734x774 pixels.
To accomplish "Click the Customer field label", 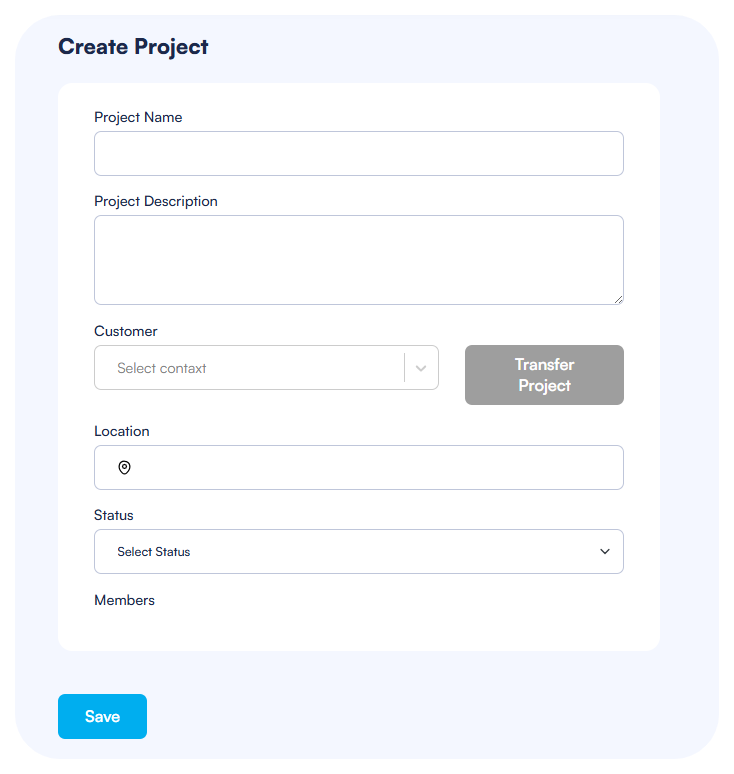I will click(126, 331).
